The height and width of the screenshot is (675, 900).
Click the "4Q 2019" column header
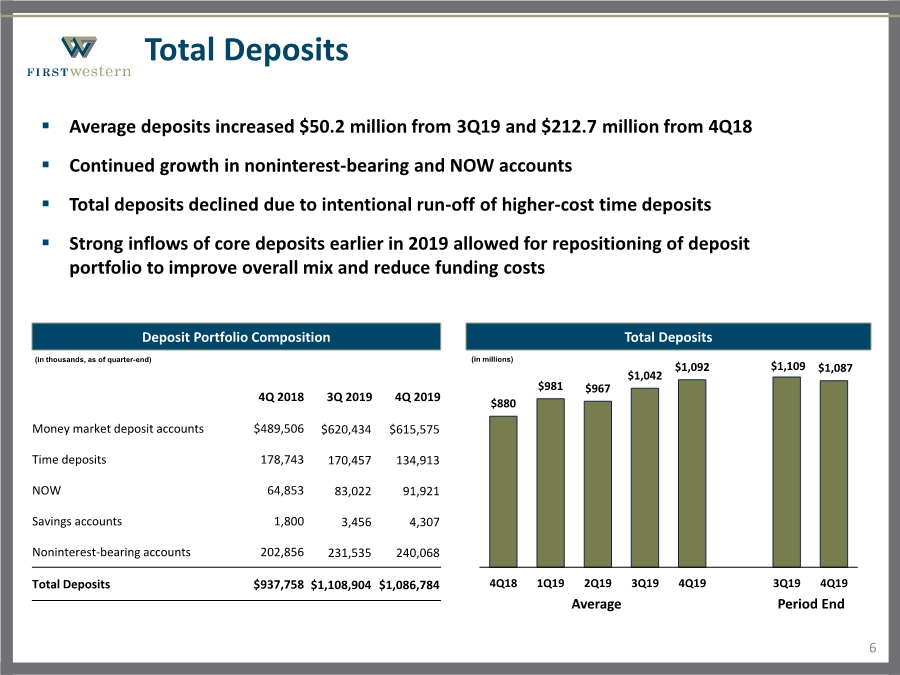click(417, 397)
